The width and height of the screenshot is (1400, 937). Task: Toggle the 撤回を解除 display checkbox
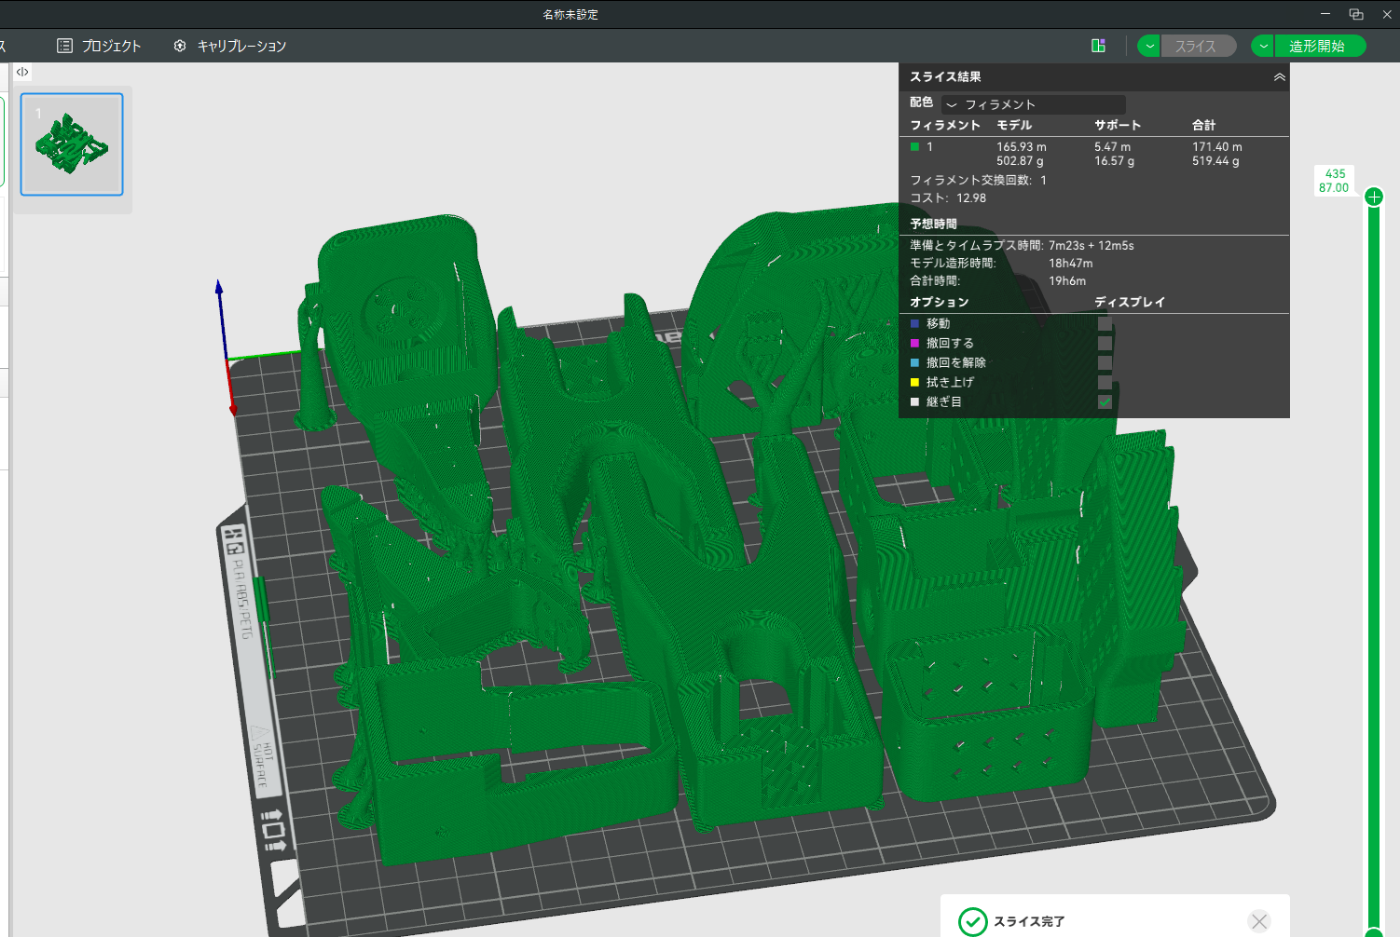coord(1105,363)
